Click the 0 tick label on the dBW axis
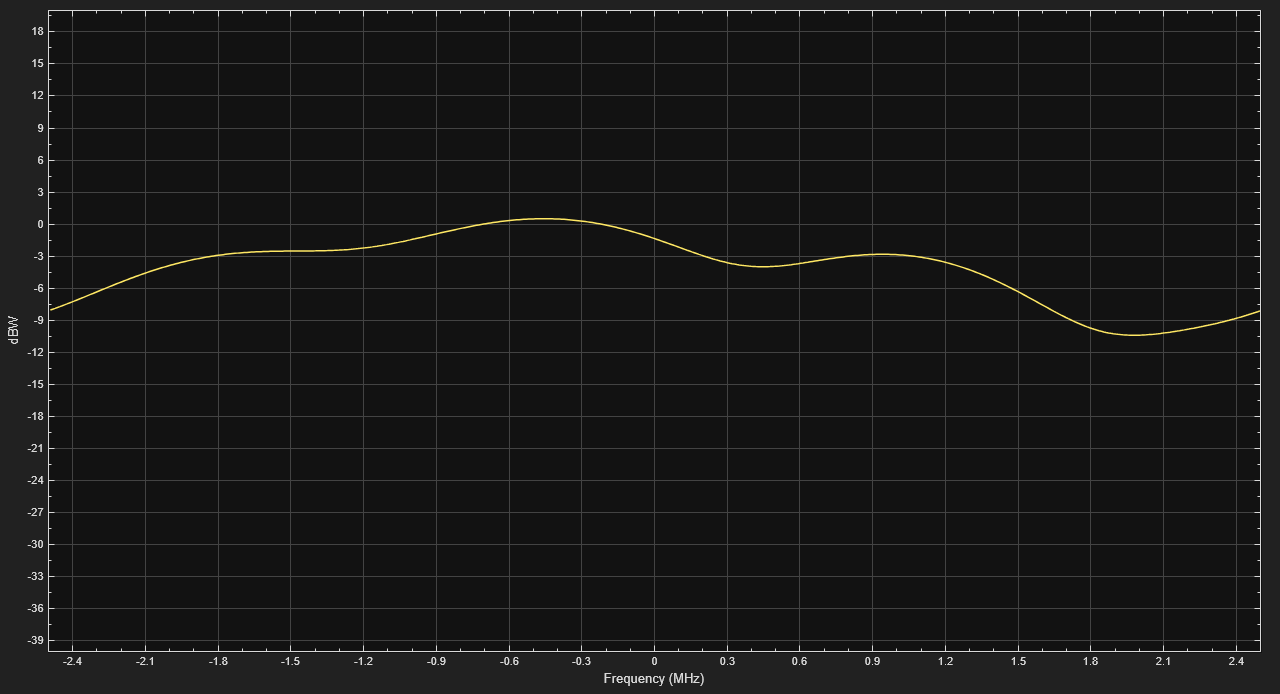Image resolution: width=1280 pixels, height=694 pixels. [40, 224]
